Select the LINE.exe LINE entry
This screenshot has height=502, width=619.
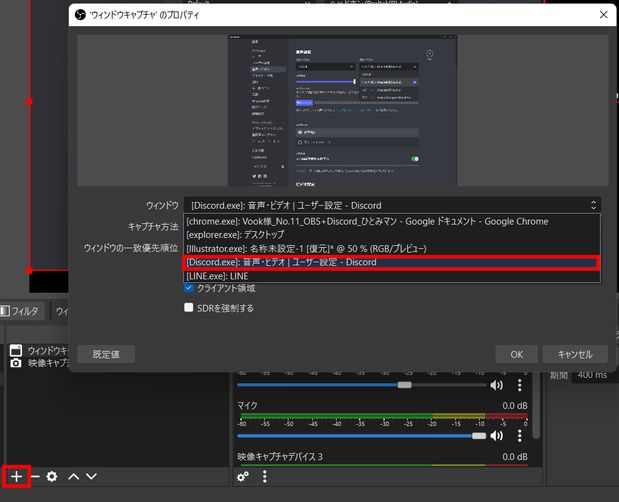click(392, 276)
